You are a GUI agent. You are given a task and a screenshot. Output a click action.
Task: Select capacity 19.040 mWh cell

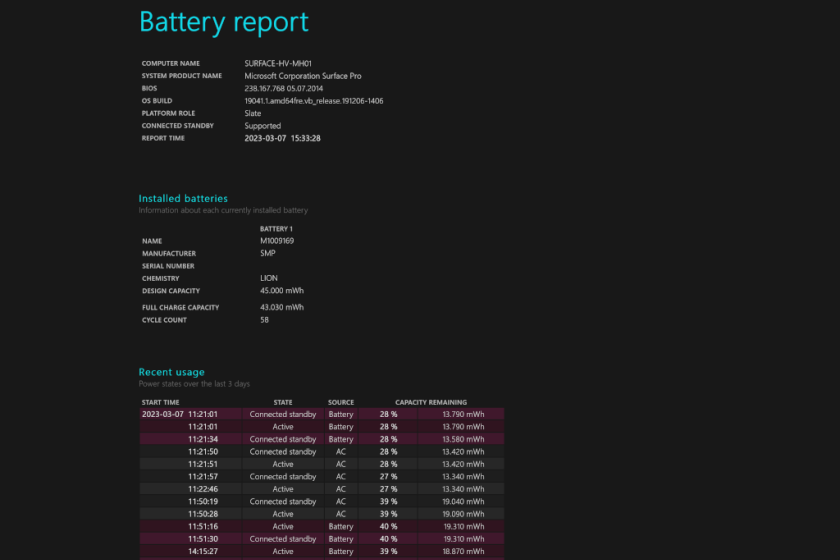point(463,502)
